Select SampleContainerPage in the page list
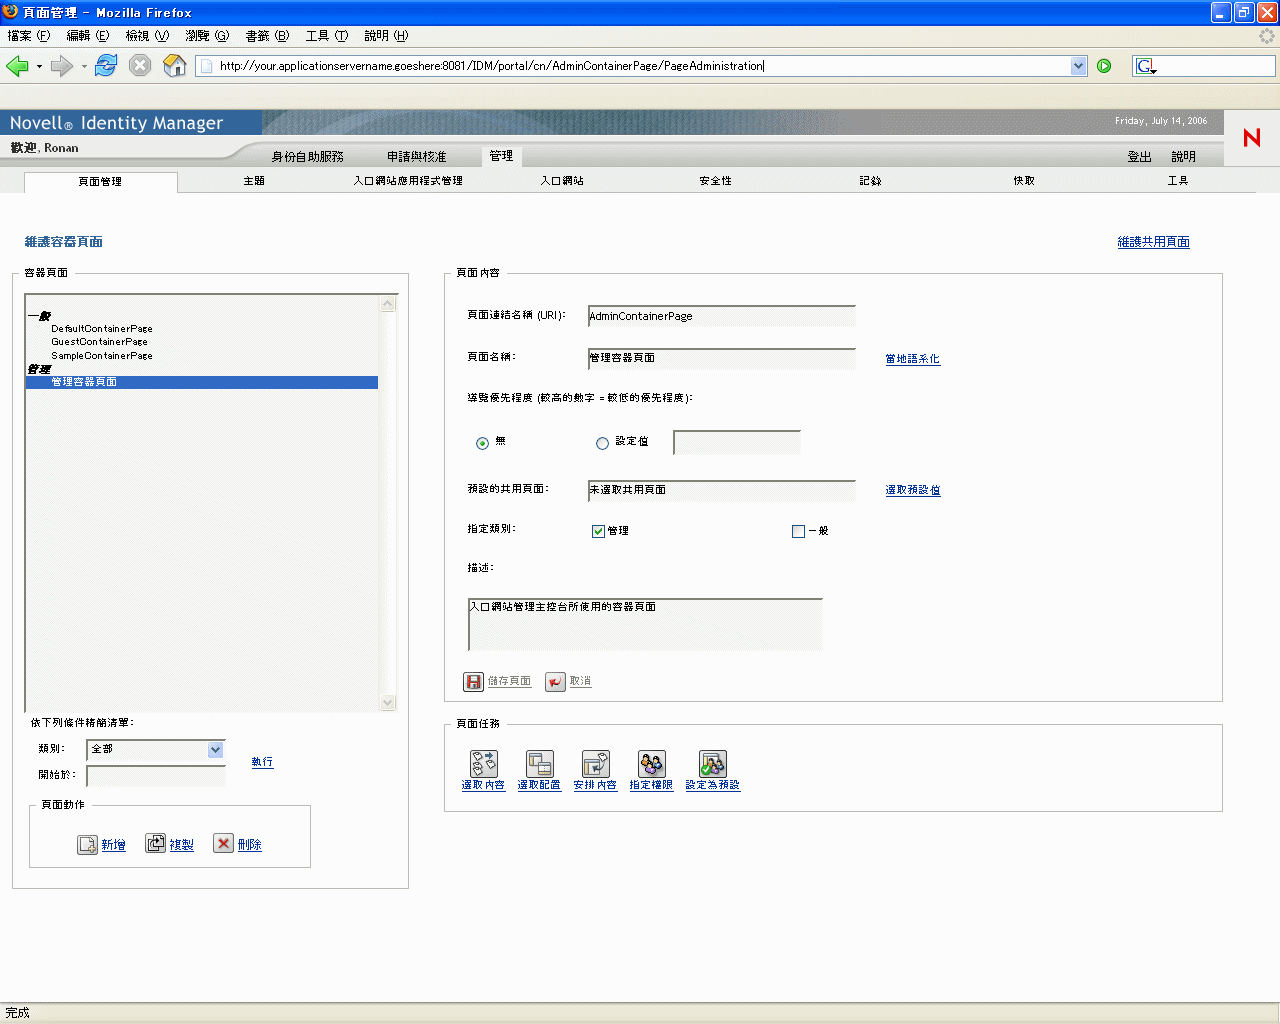This screenshot has height=1024, width=1280. coord(102,356)
